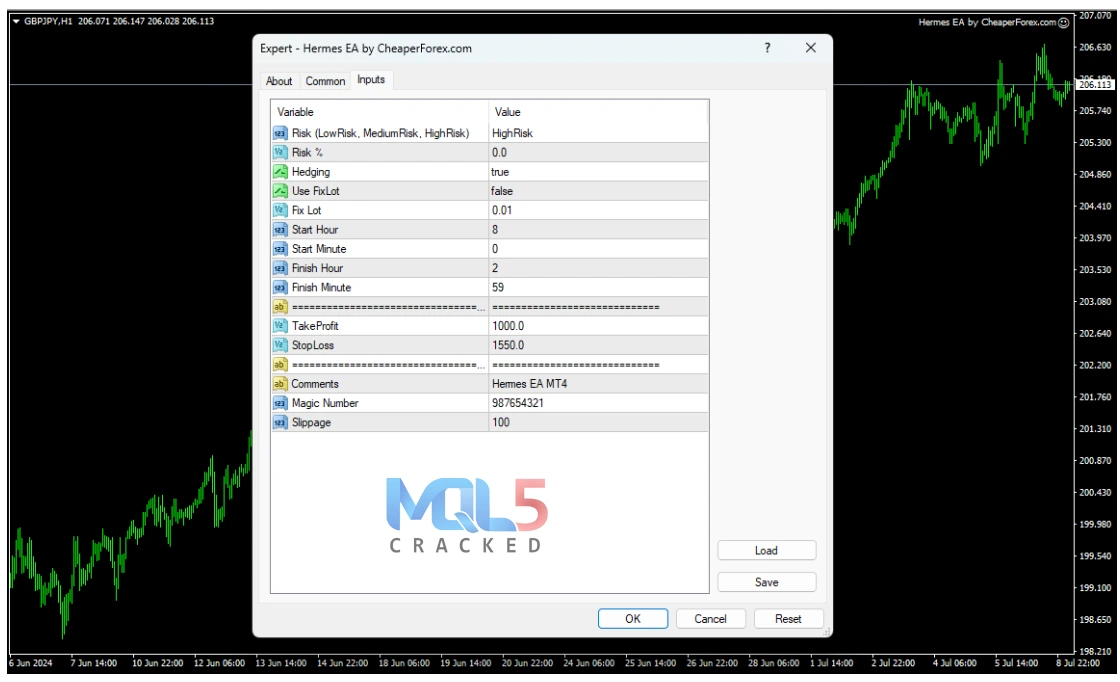Click the TakeProfit variable icon

(x=280, y=326)
